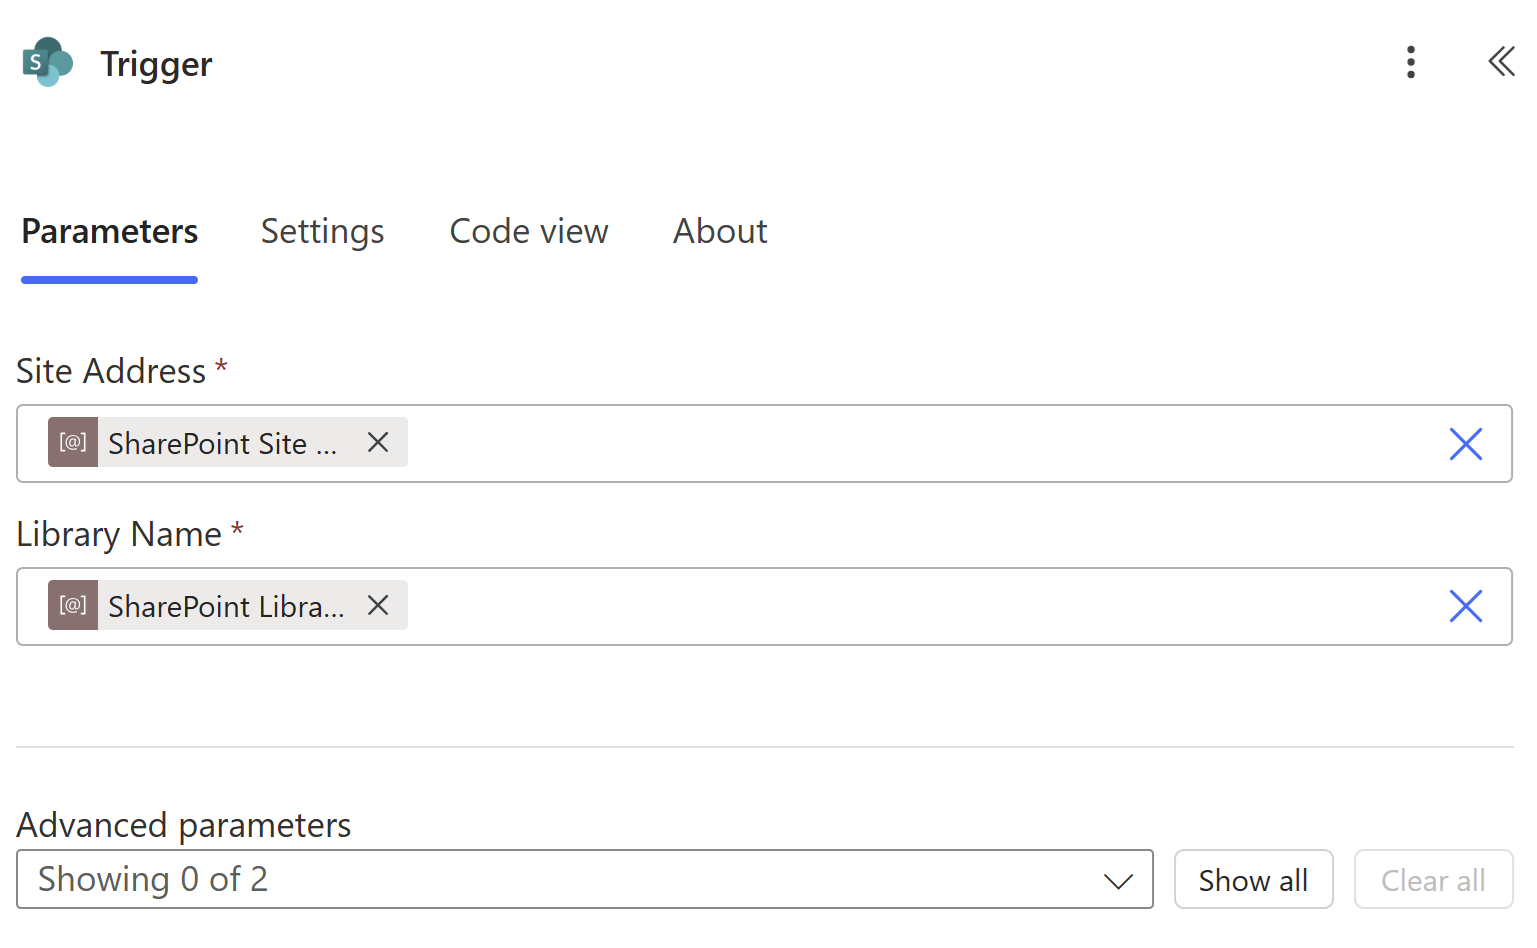Click the Advanced parameters heading
The height and width of the screenshot is (948, 1537).
(x=184, y=825)
